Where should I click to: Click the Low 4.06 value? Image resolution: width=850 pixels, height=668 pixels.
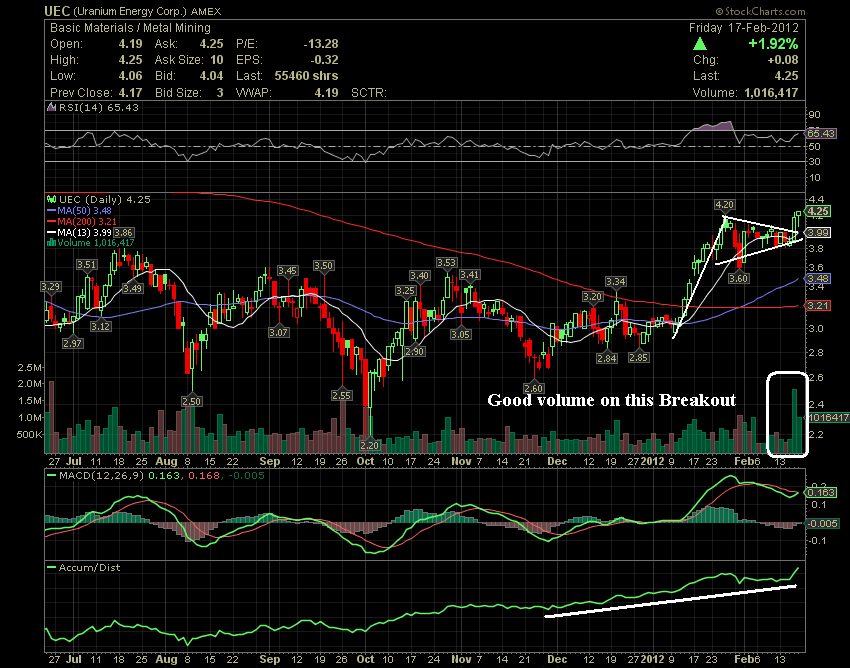(131, 76)
